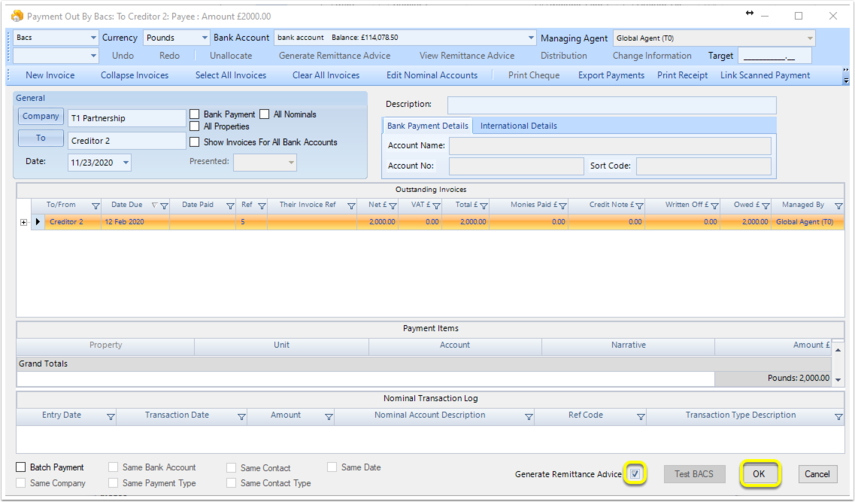Click New Invoice in toolbar
The image size is (855, 502).
pyautogui.click(x=50, y=75)
